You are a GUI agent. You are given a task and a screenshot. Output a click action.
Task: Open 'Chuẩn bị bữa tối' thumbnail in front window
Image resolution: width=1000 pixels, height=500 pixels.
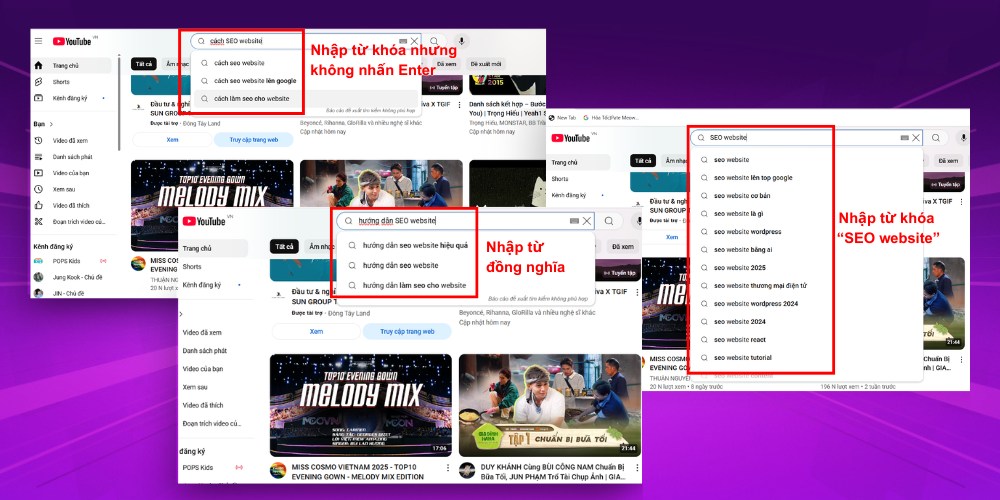(550, 405)
